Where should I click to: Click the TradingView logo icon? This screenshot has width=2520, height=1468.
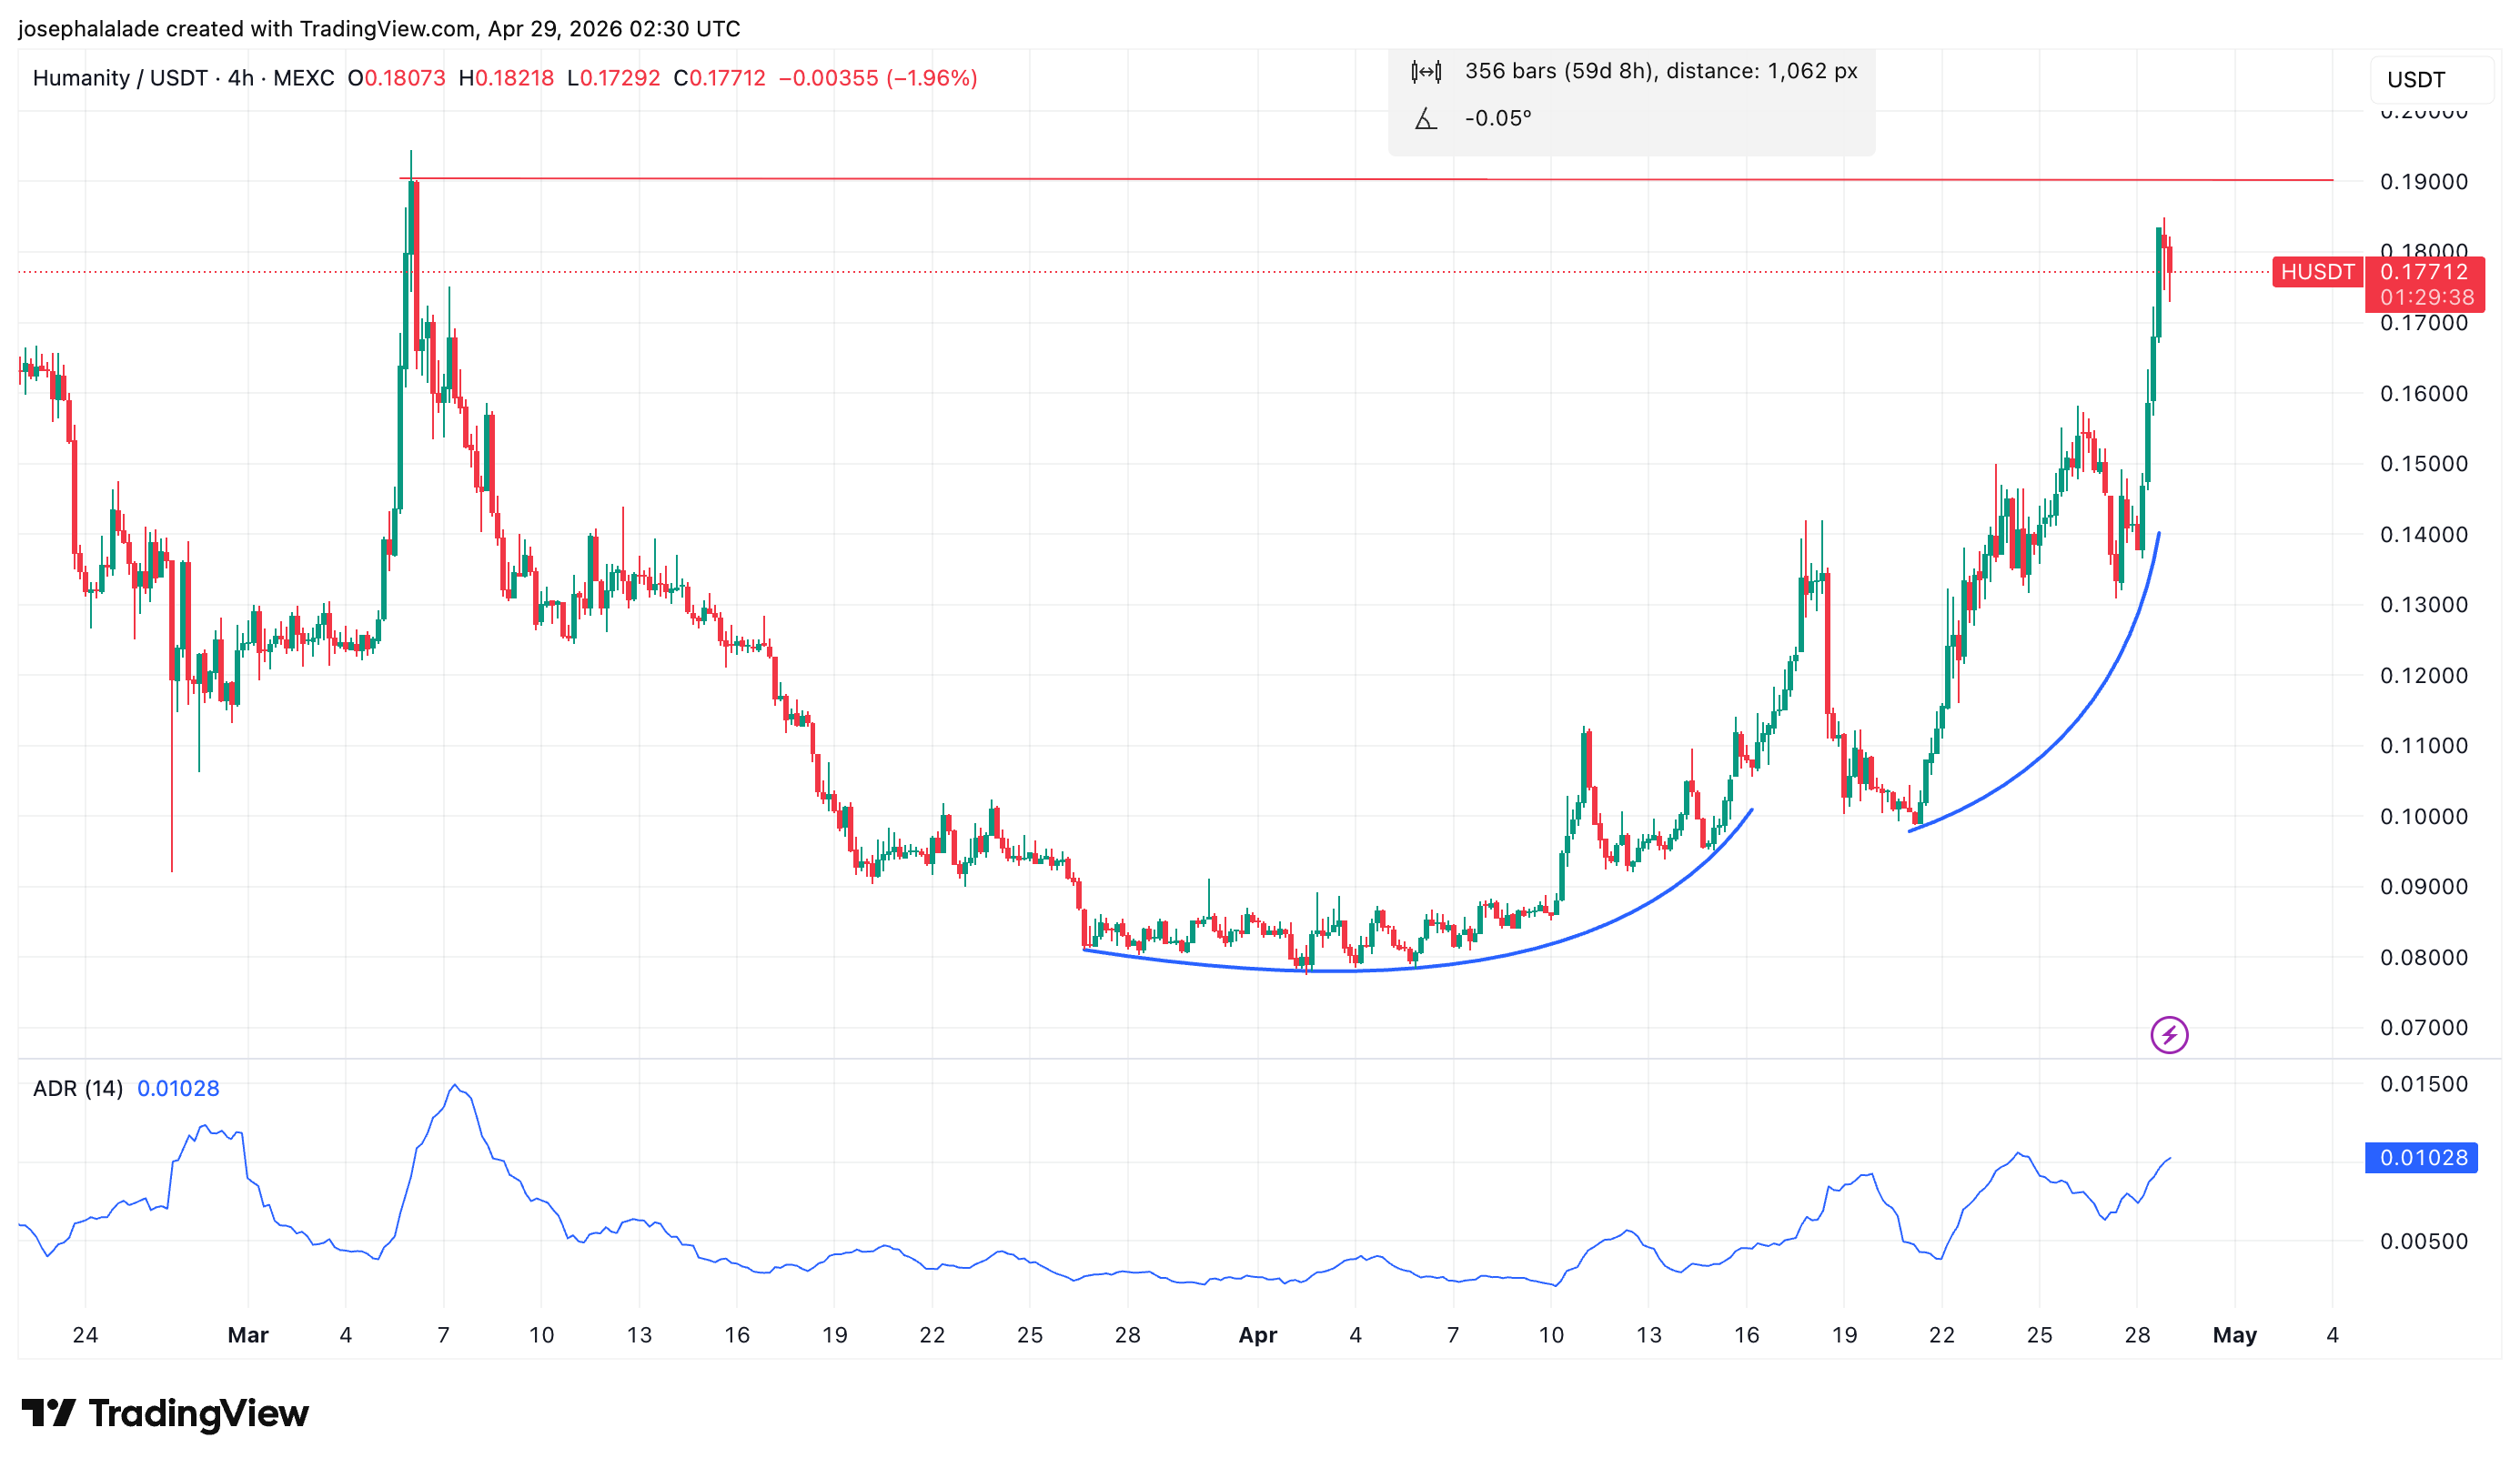(48, 1412)
